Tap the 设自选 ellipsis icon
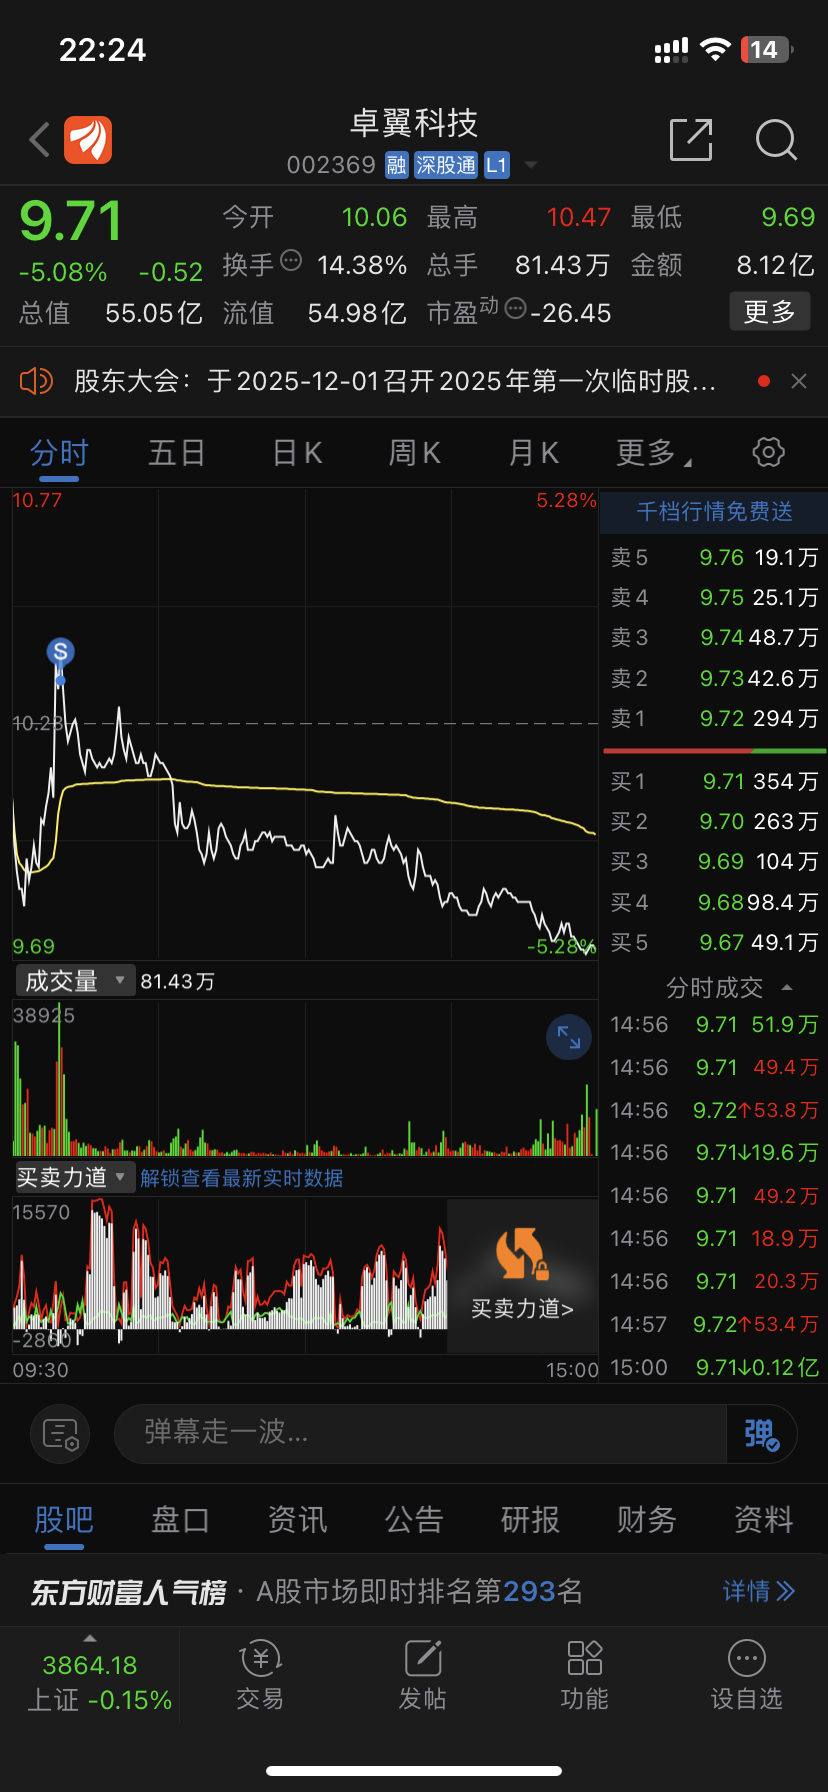 tap(747, 1658)
